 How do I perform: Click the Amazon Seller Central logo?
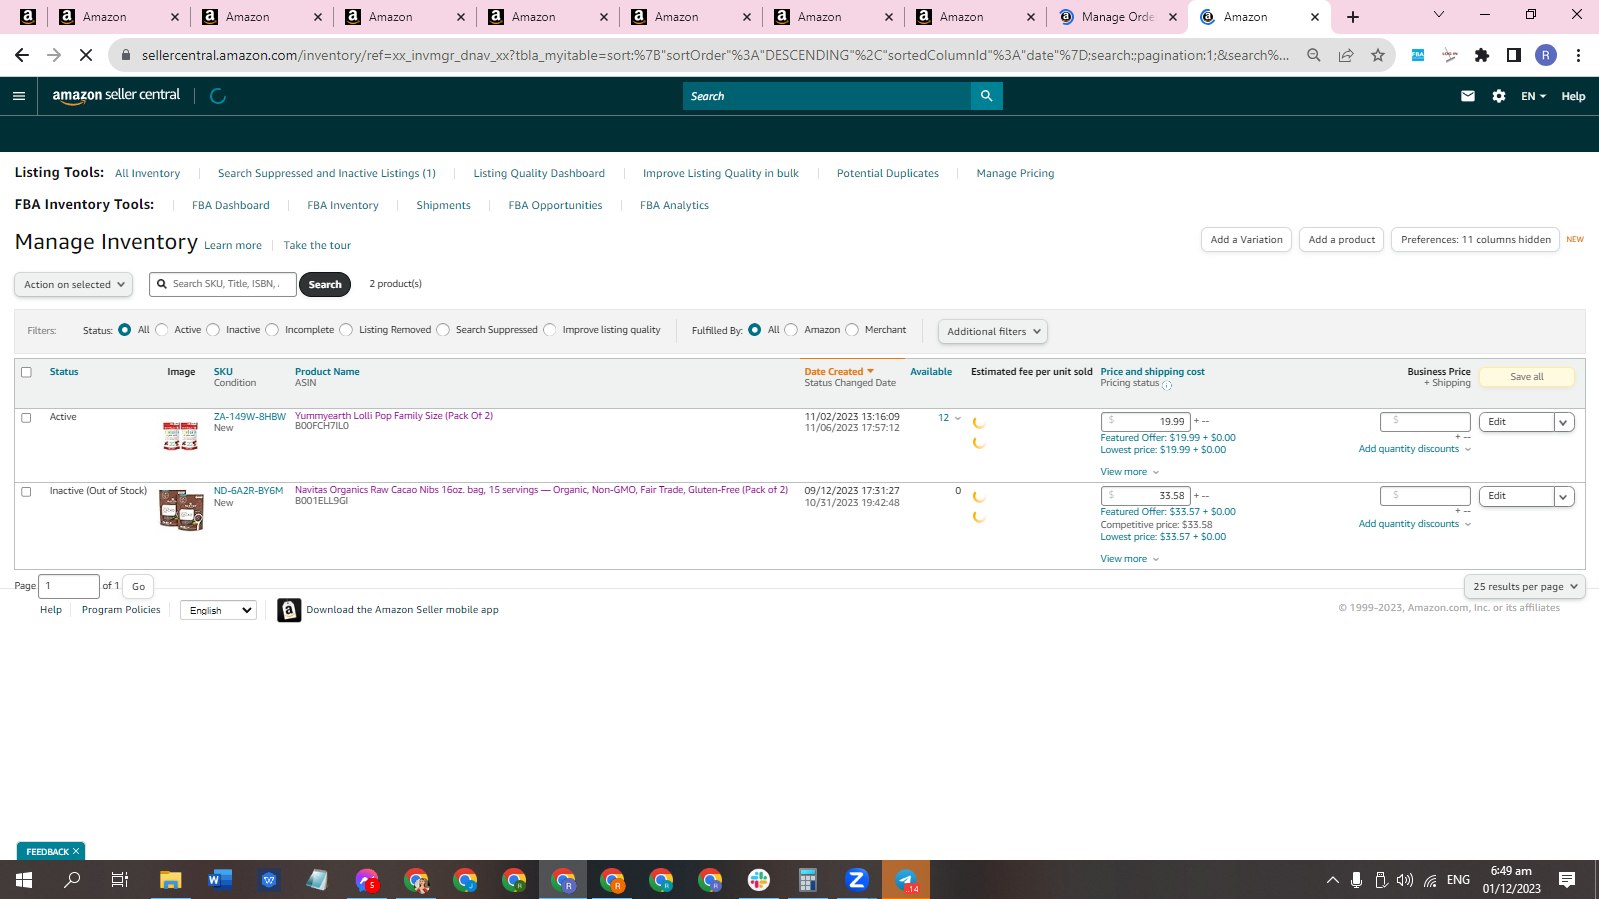pyautogui.click(x=116, y=96)
